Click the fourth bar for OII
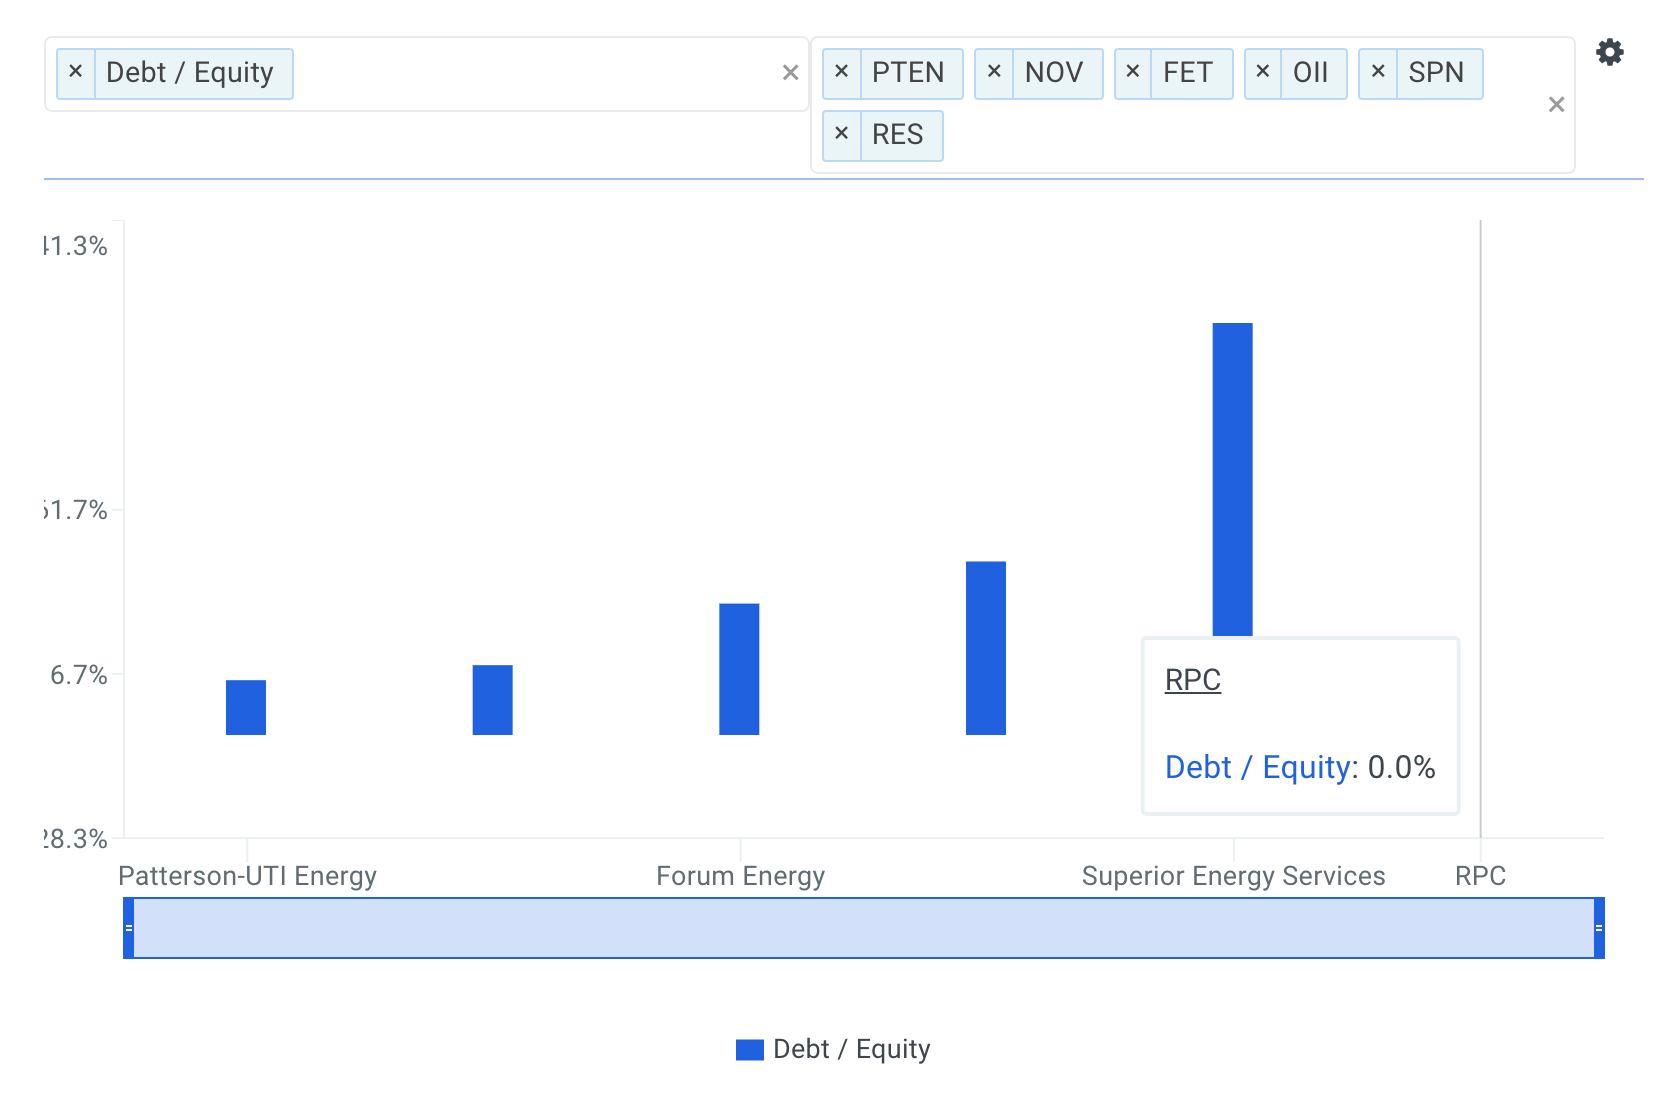 (x=986, y=648)
